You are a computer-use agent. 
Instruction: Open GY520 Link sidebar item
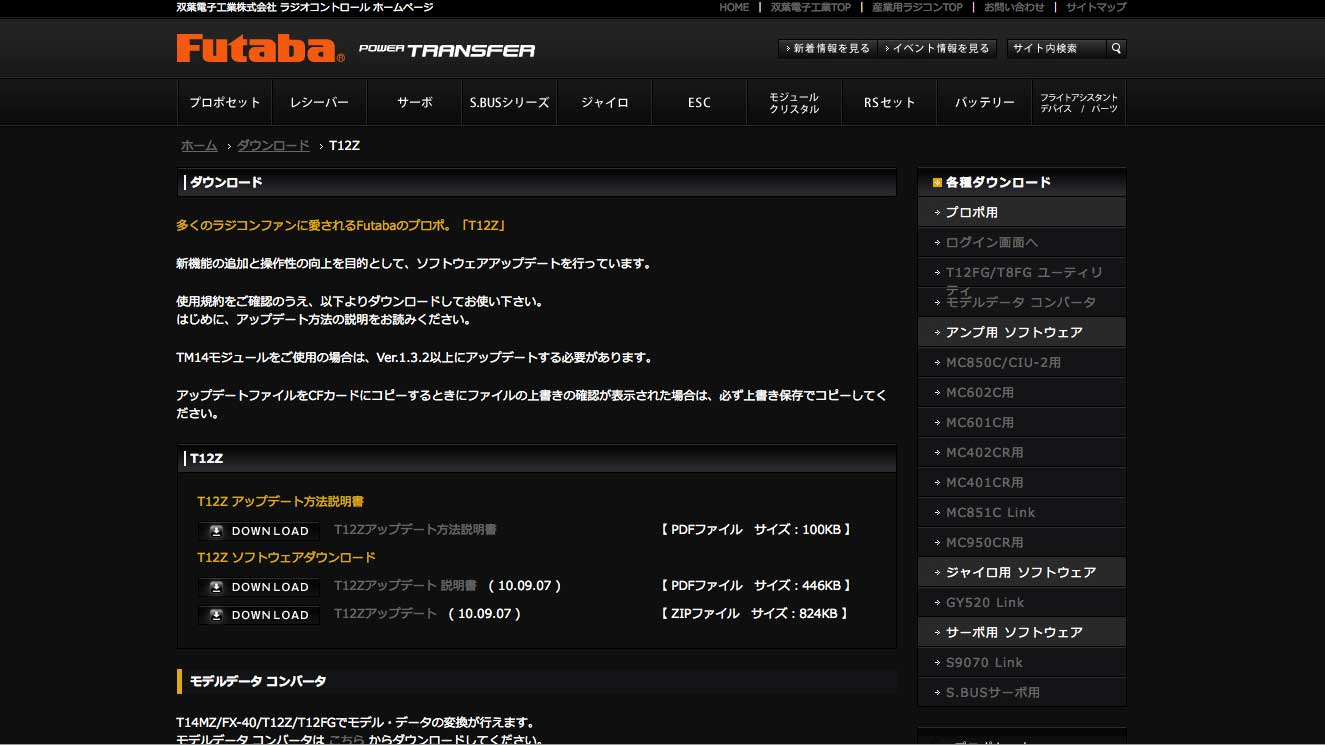pyautogui.click(x=1021, y=602)
